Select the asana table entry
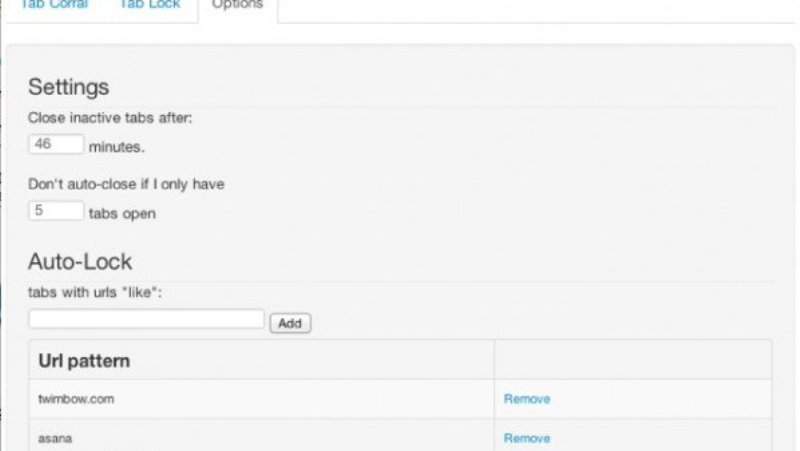This screenshot has height=451, width=800. 53,438
